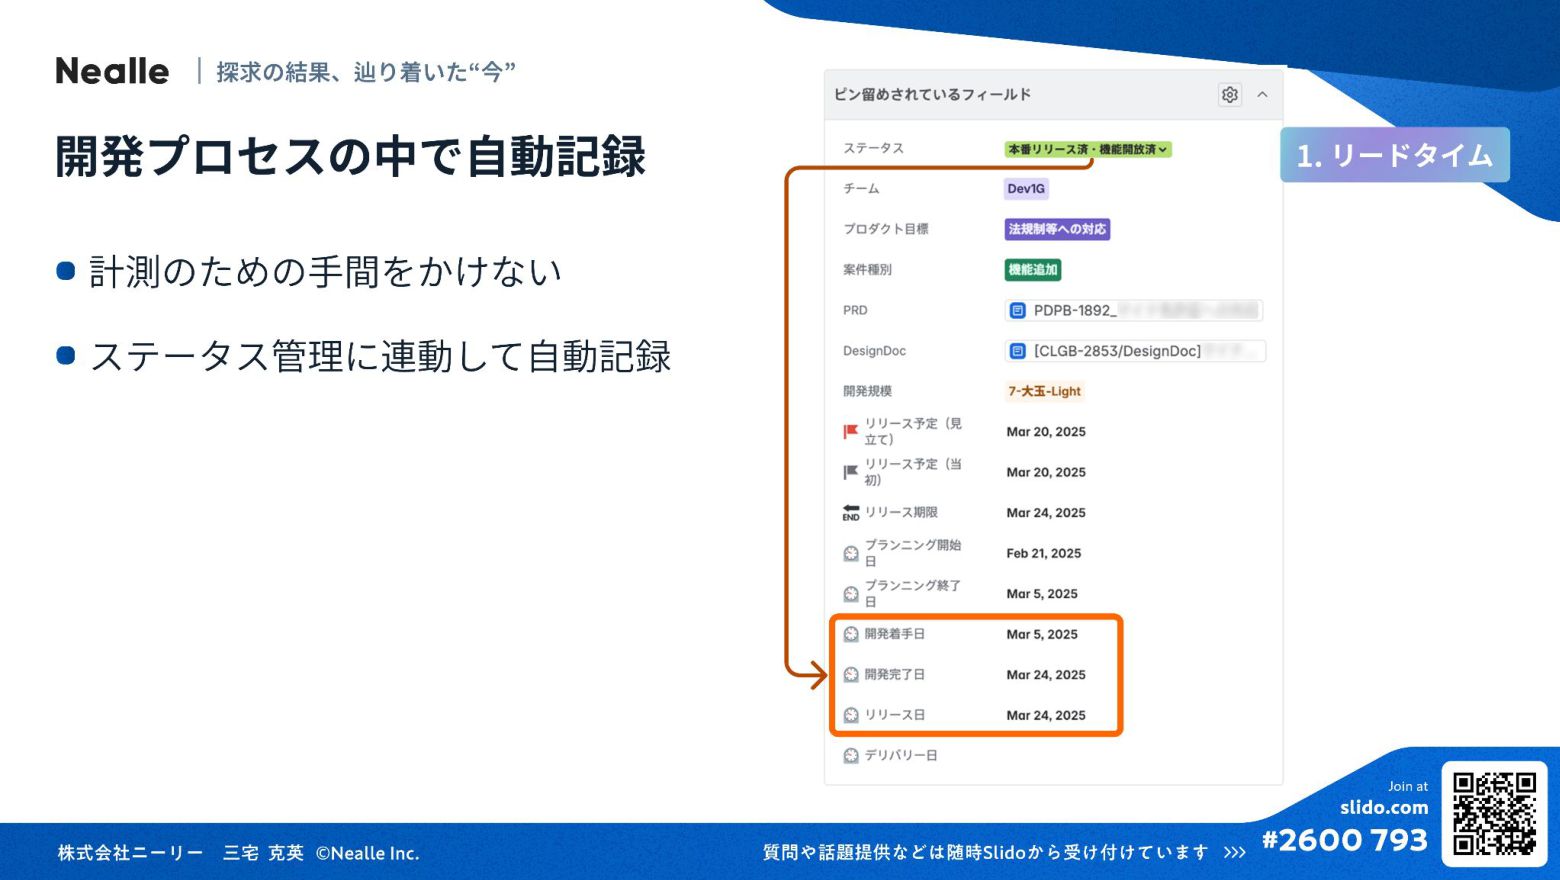The height and width of the screenshot is (880, 1560).
Task: Click the #2600 793 Slido event code
Action: tap(1344, 840)
